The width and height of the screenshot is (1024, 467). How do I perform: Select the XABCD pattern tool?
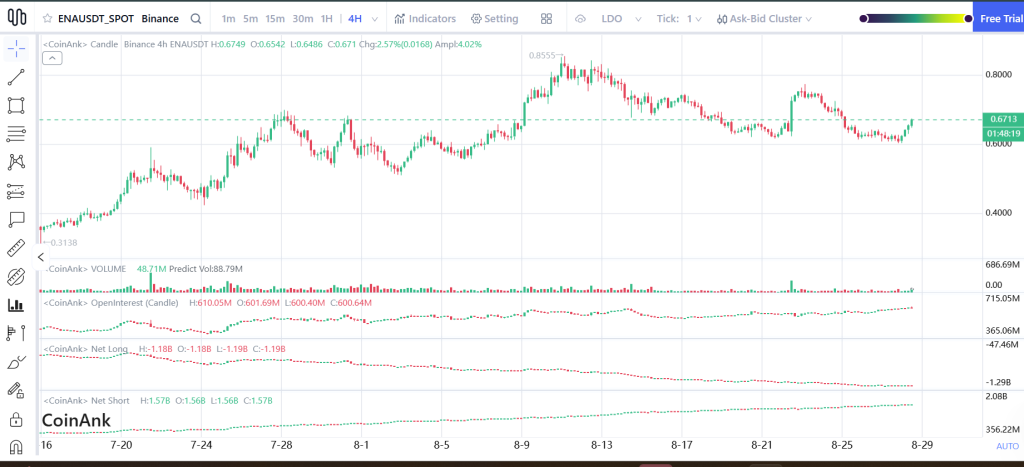click(x=16, y=162)
